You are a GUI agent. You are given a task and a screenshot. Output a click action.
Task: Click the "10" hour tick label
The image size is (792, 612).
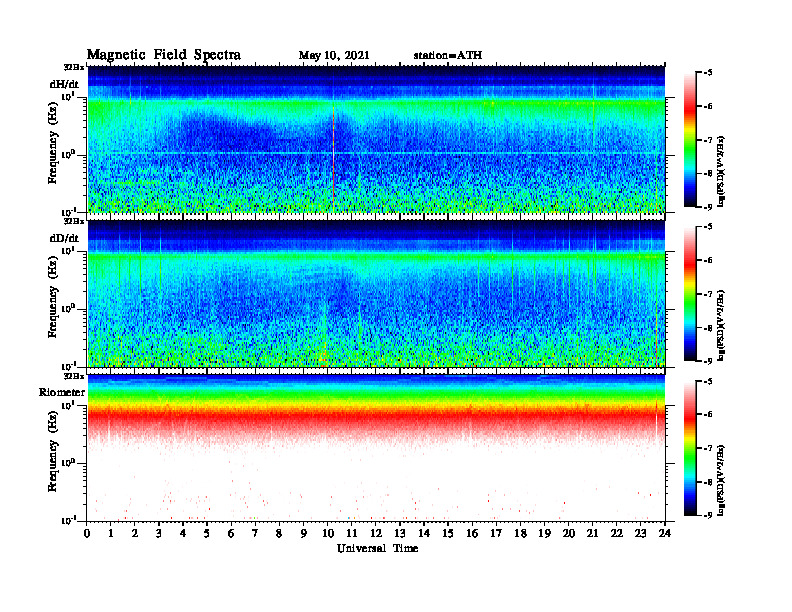[328, 533]
